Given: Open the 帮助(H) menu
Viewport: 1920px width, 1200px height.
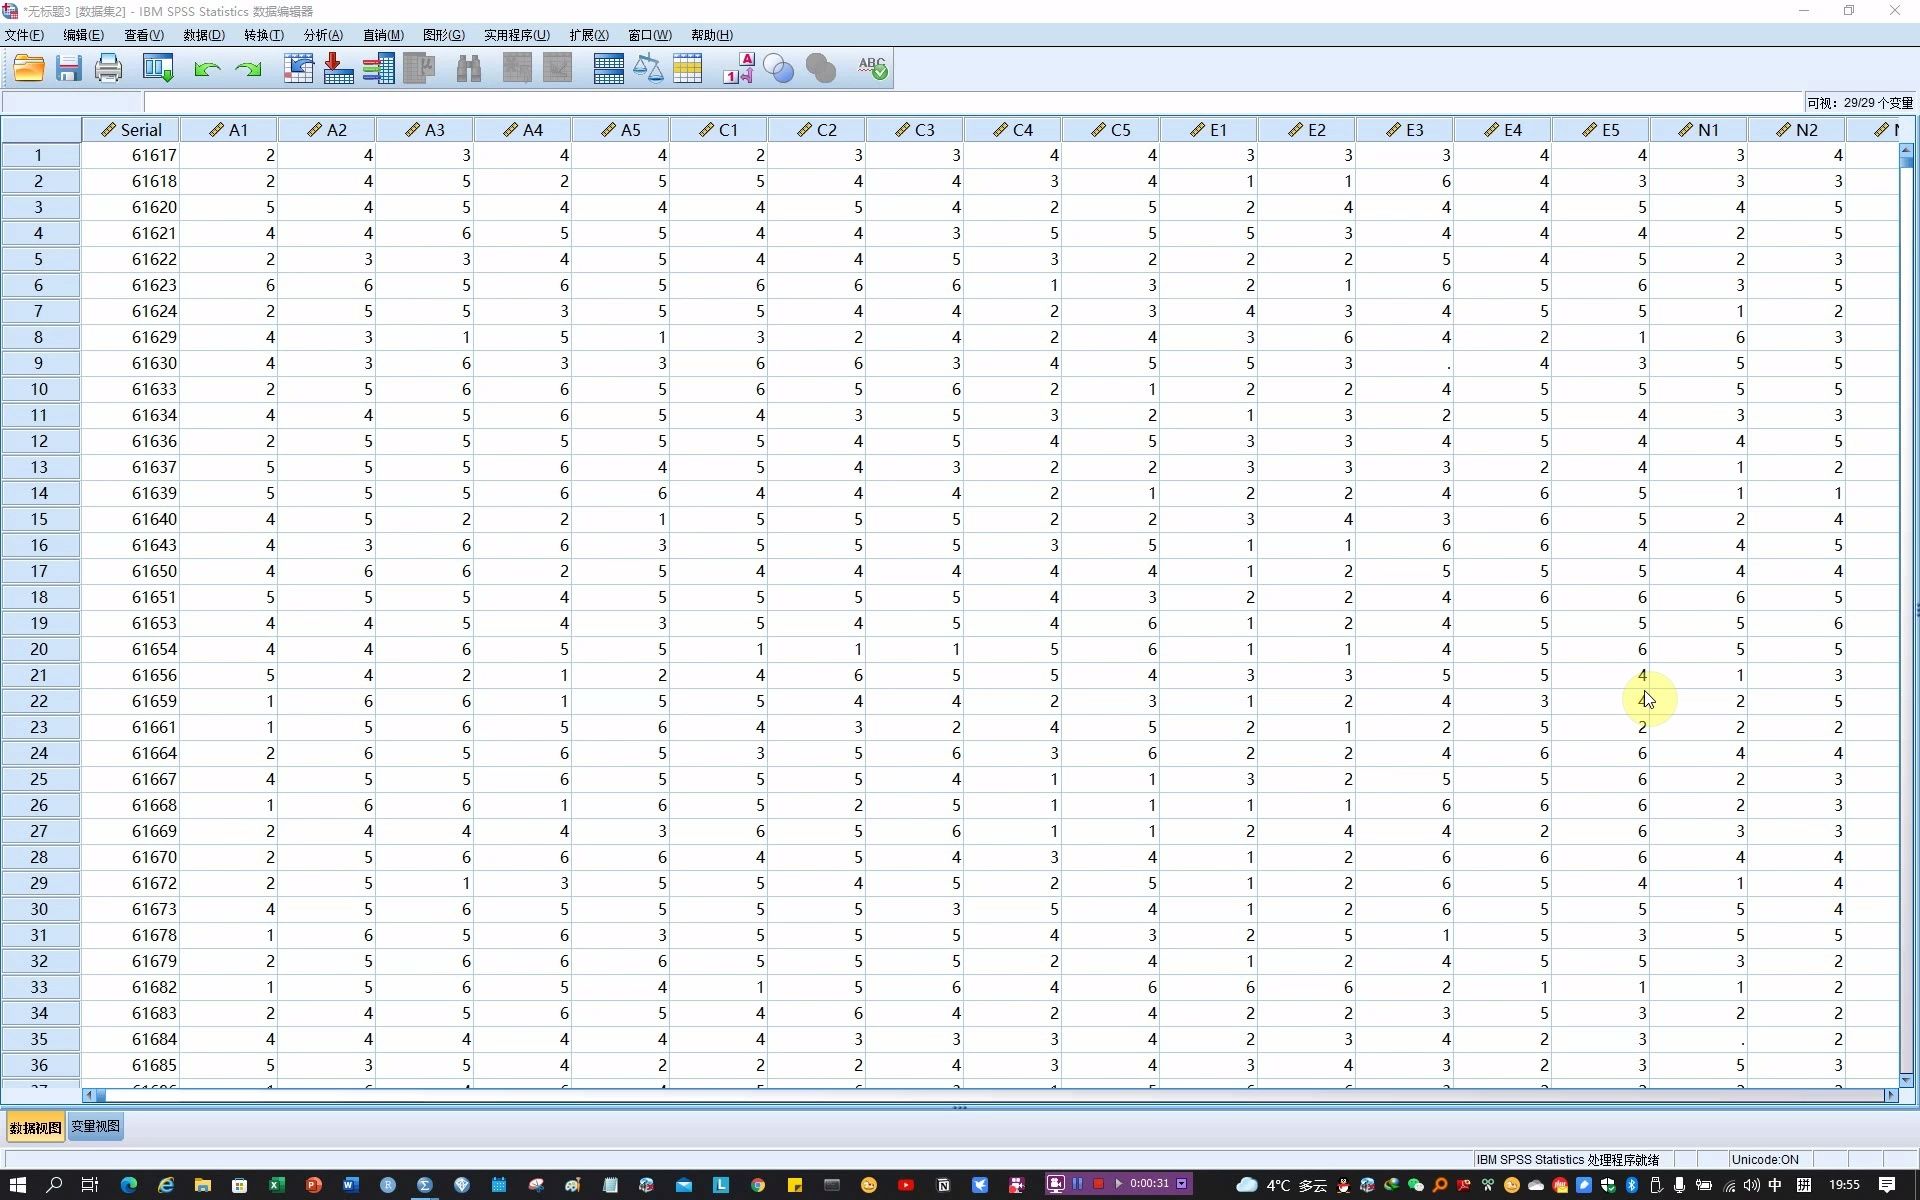Looking at the screenshot, I should point(712,35).
